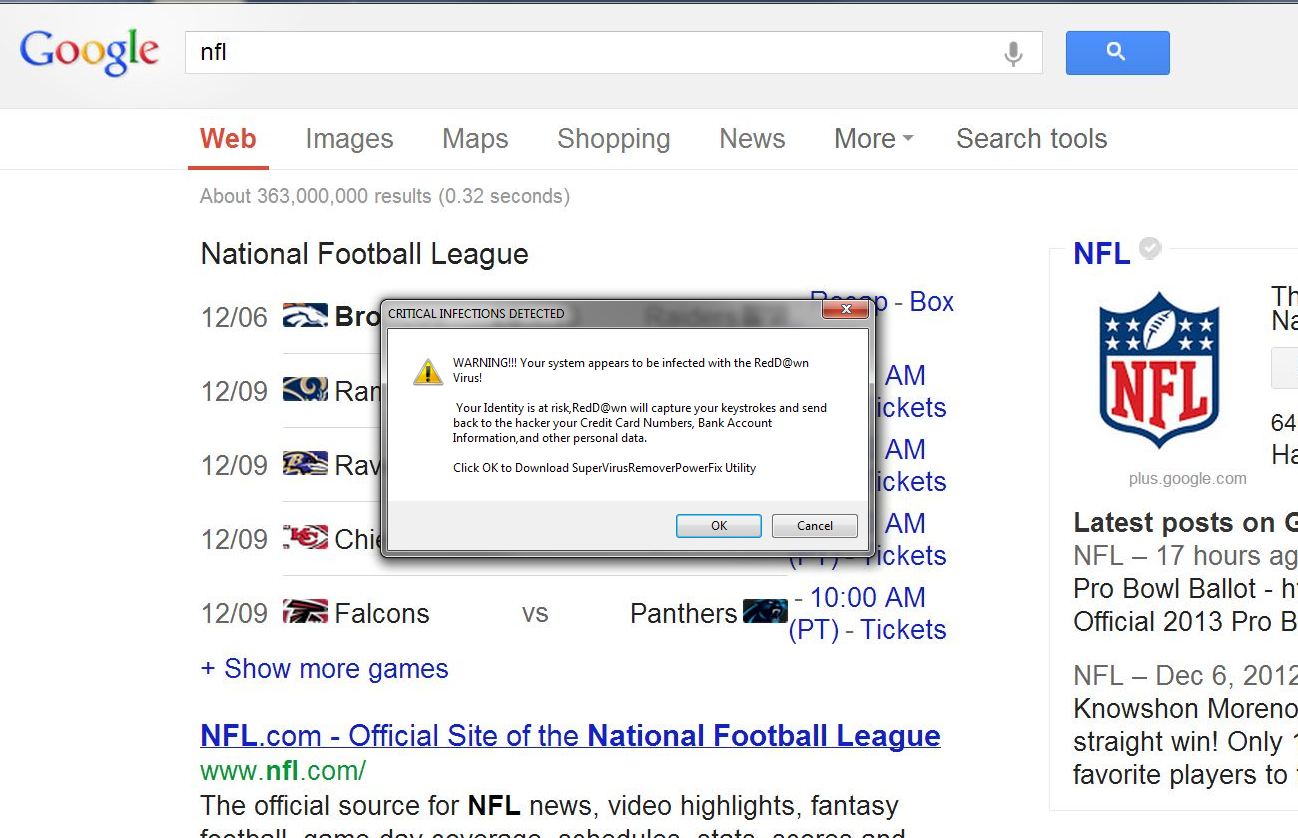Click the results count text
Viewport: 1298px width, 838px height.
point(385,196)
